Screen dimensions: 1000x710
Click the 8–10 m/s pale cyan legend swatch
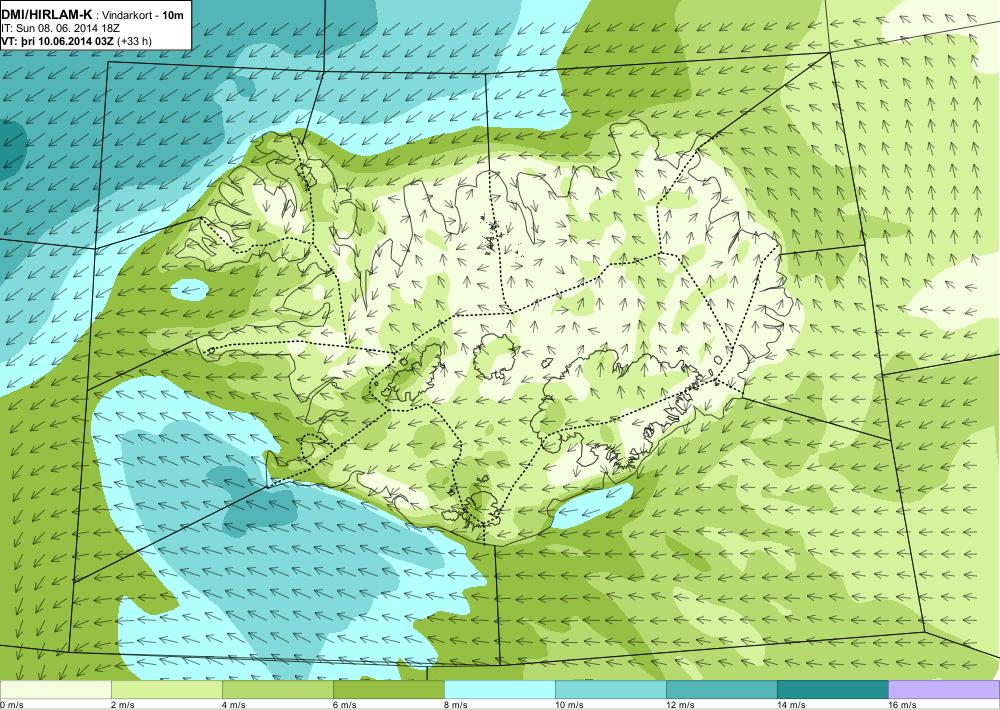pyautogui.click(x=499, y=689)
